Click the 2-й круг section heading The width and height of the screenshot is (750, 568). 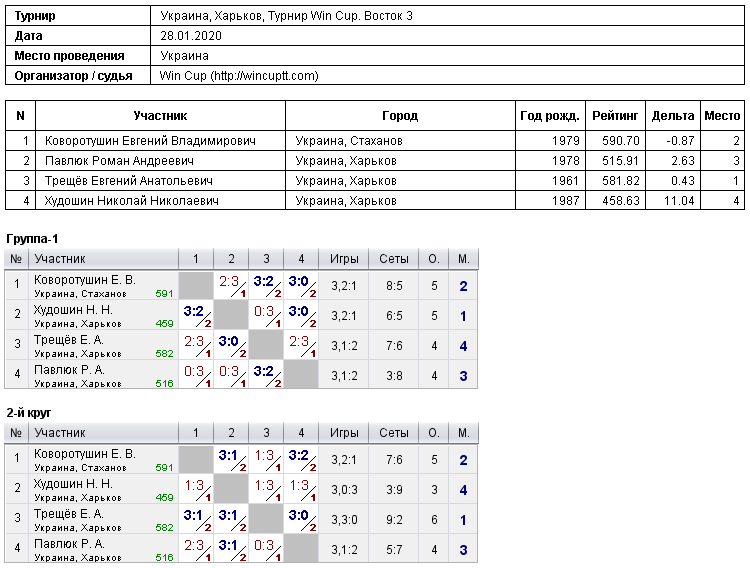pos(29,412)
